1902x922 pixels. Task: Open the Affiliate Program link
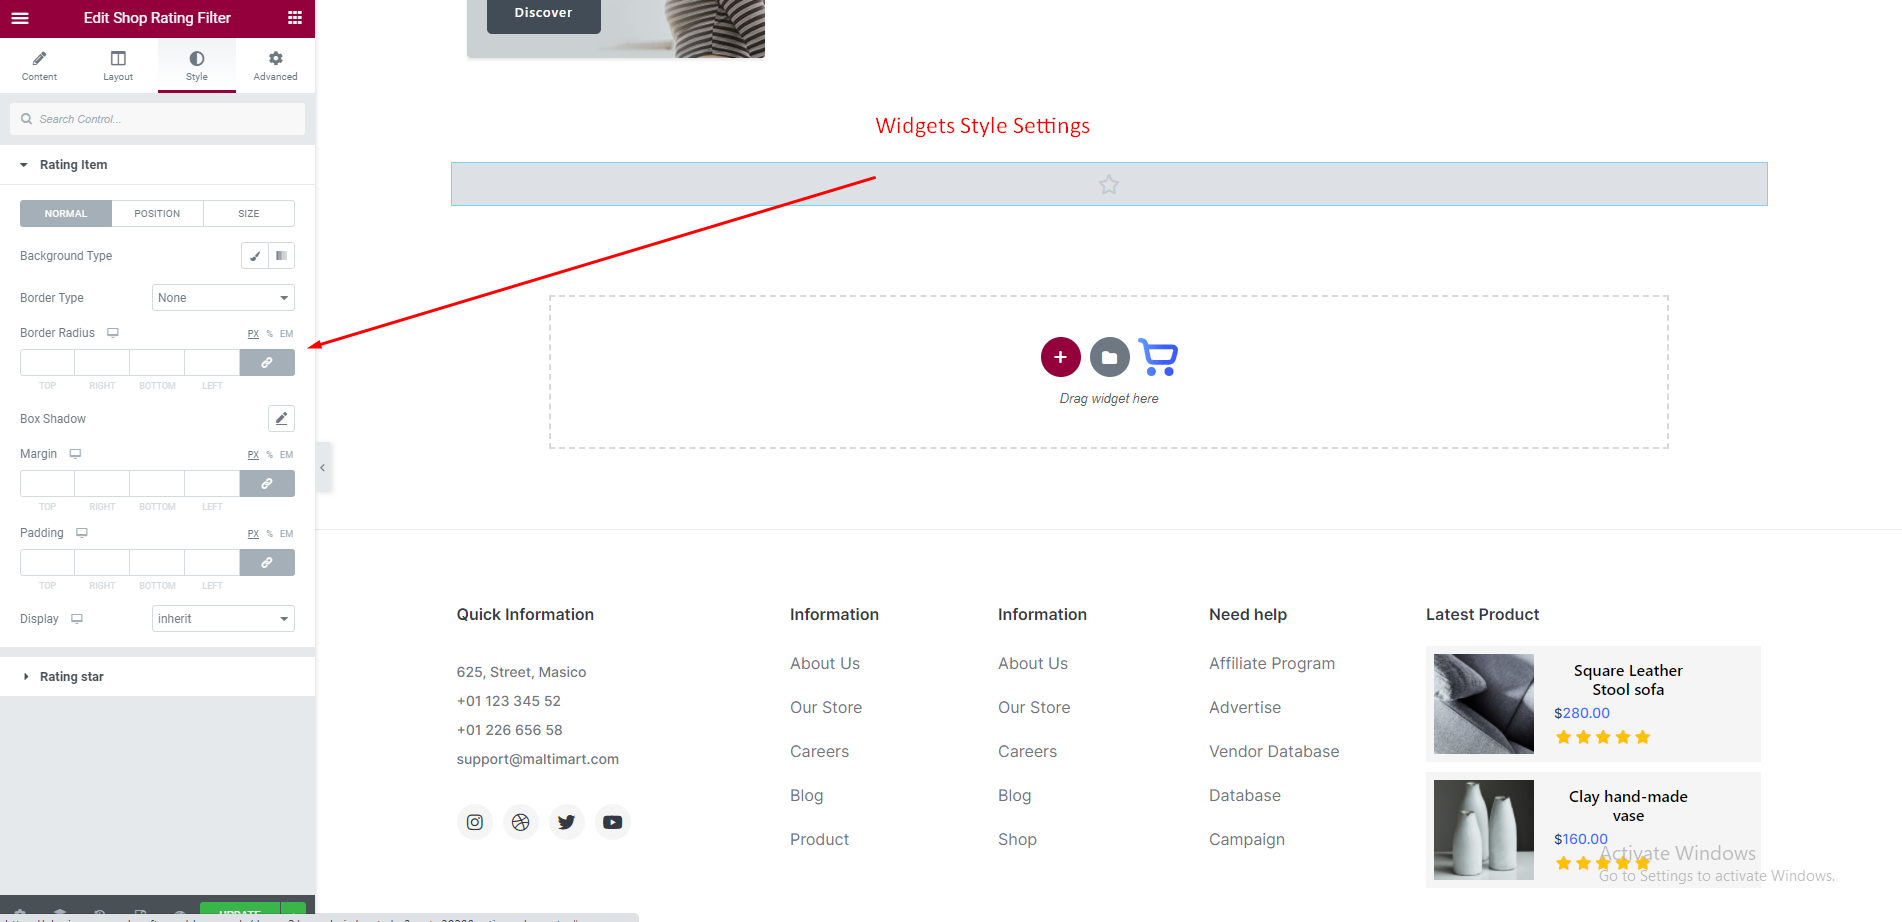1271,663
